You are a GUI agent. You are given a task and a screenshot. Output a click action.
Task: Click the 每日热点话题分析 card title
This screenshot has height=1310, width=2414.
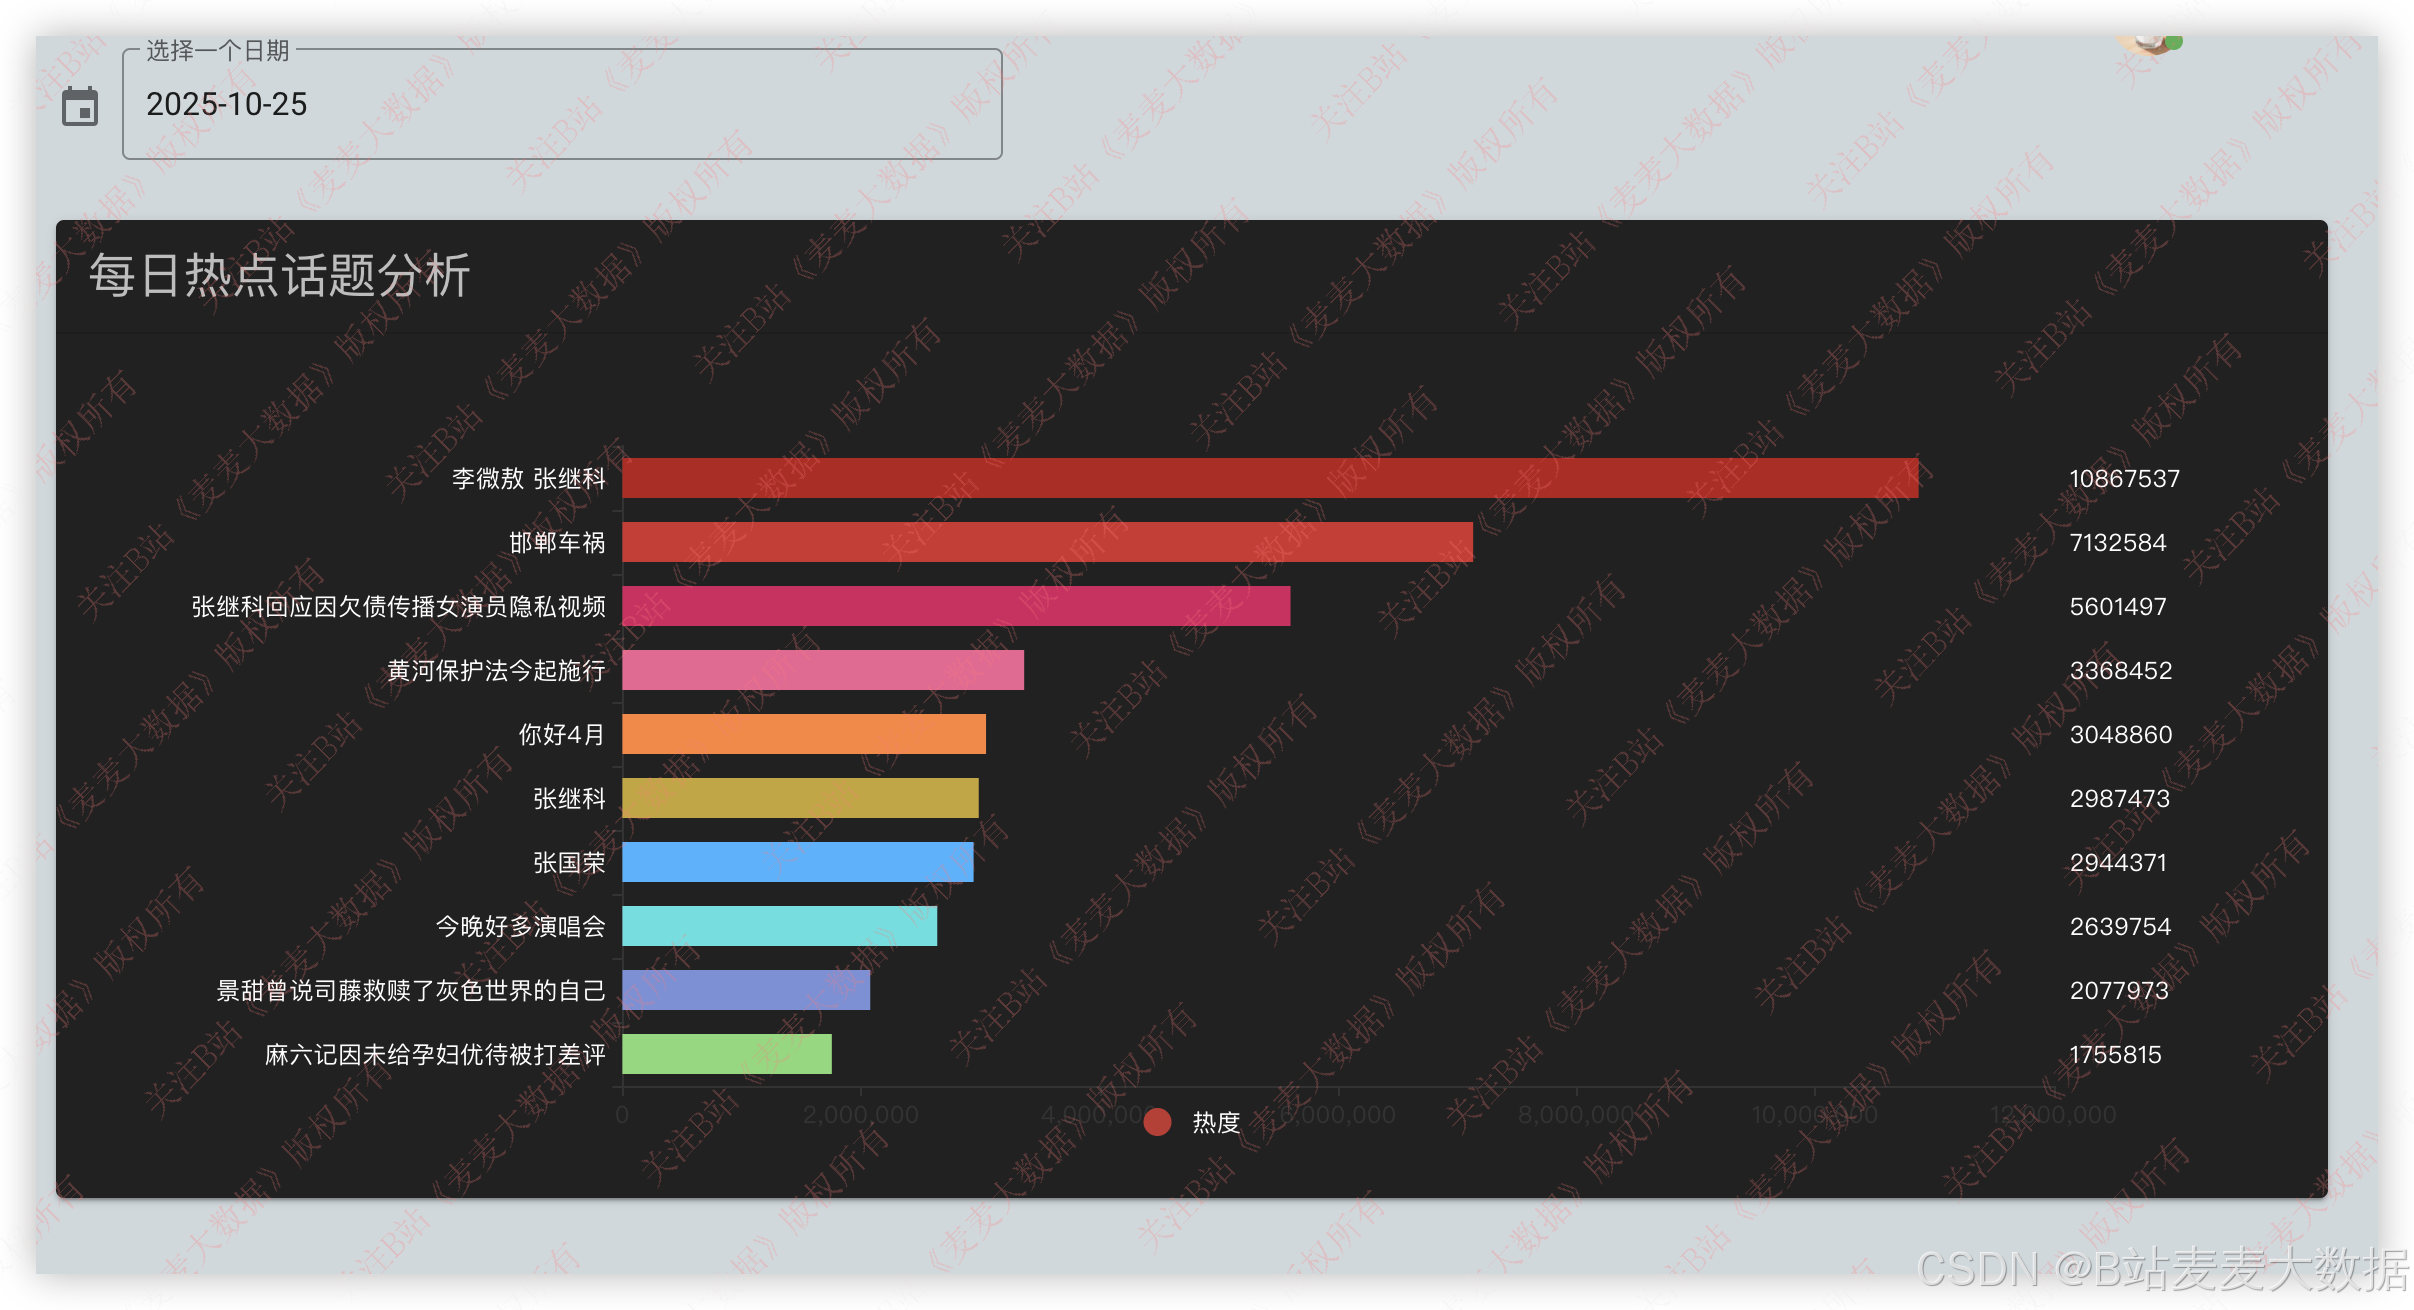279,275
